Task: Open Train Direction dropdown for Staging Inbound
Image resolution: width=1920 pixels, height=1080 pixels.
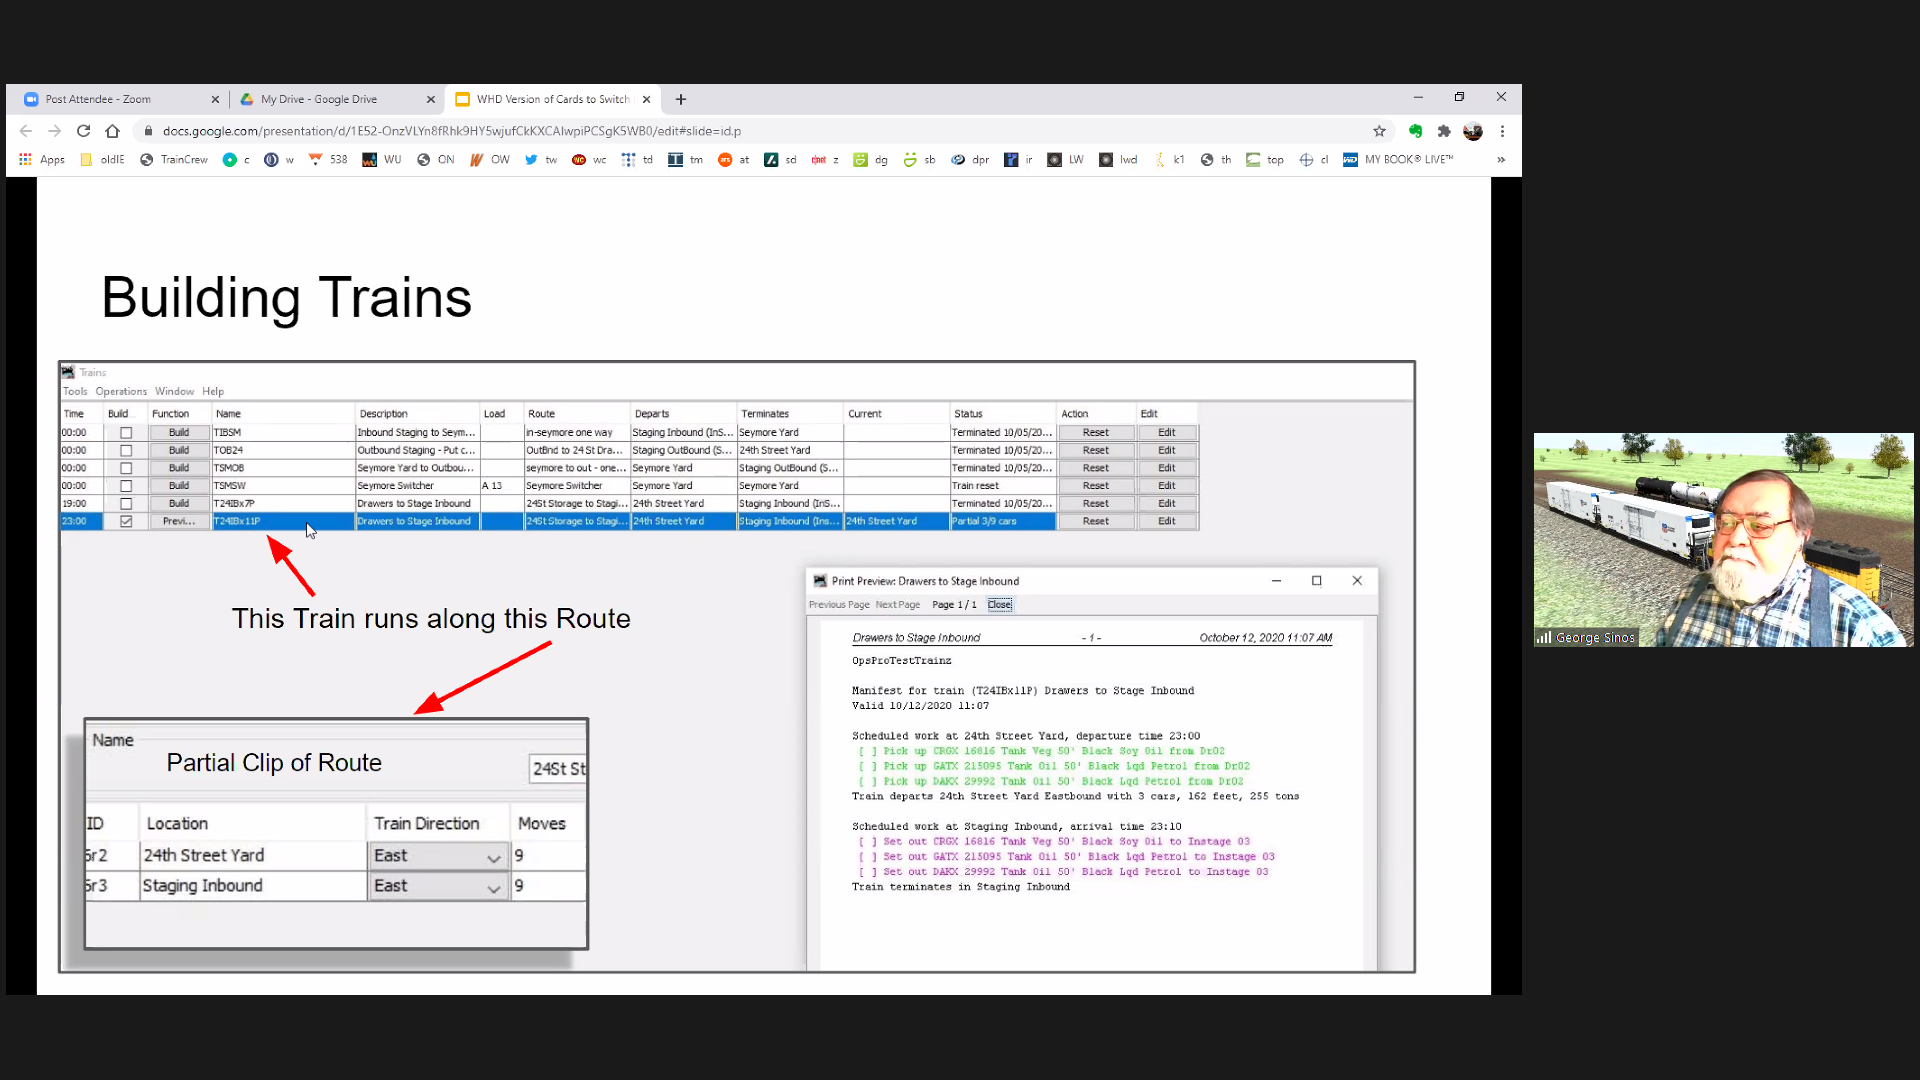Action: [x=493, y=887]
